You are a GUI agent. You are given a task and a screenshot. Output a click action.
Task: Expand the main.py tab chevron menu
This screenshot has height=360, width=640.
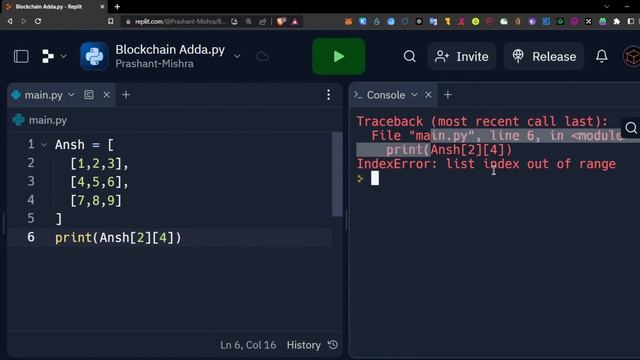tap(71, 95)
